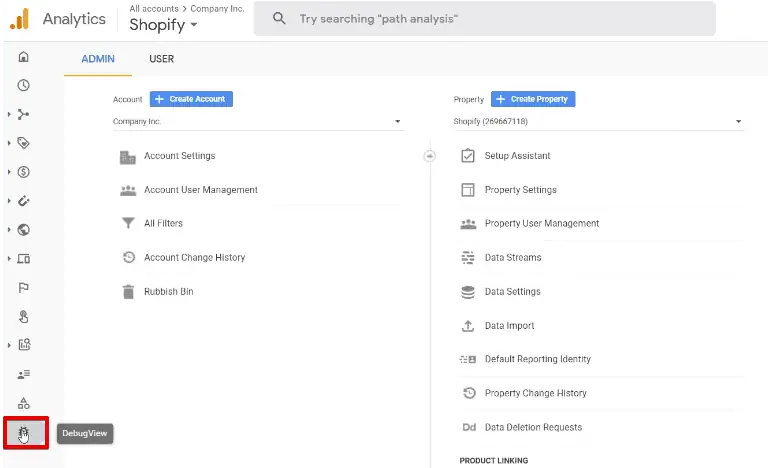
Task: Click the Data Deletion Requests Dd icon
Action: tap(469, 427)
